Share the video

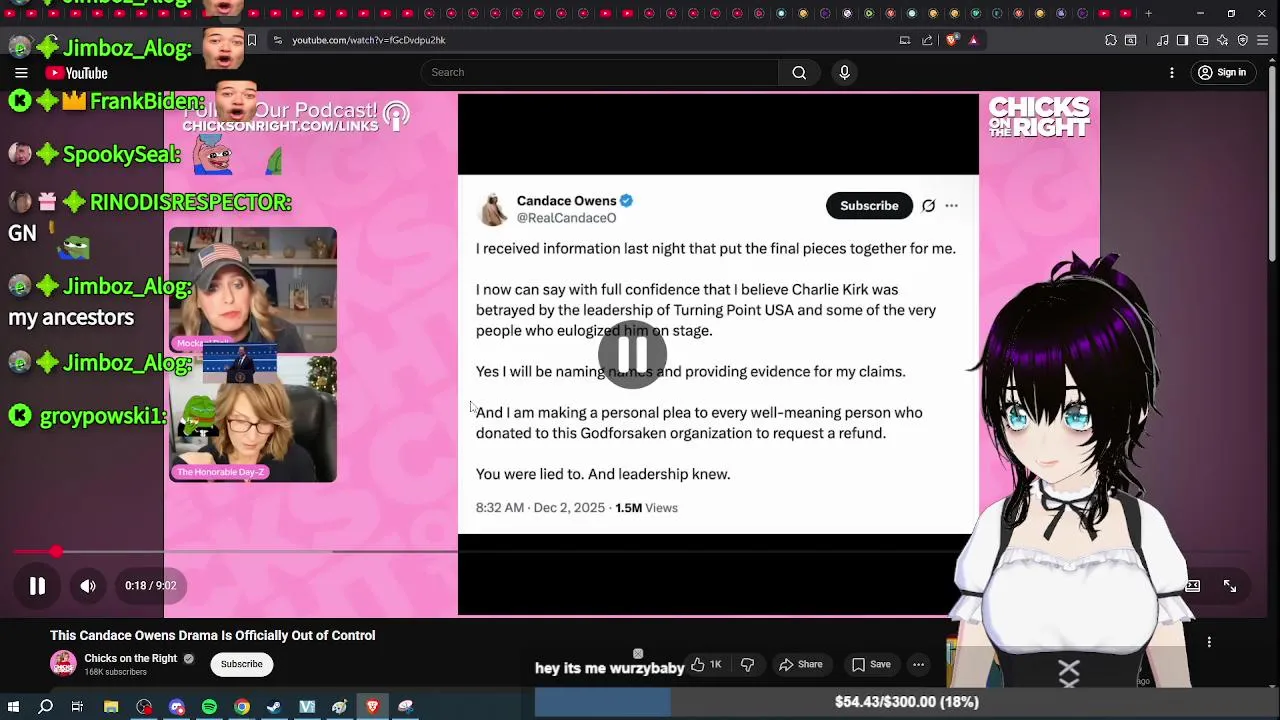(800, 664)
